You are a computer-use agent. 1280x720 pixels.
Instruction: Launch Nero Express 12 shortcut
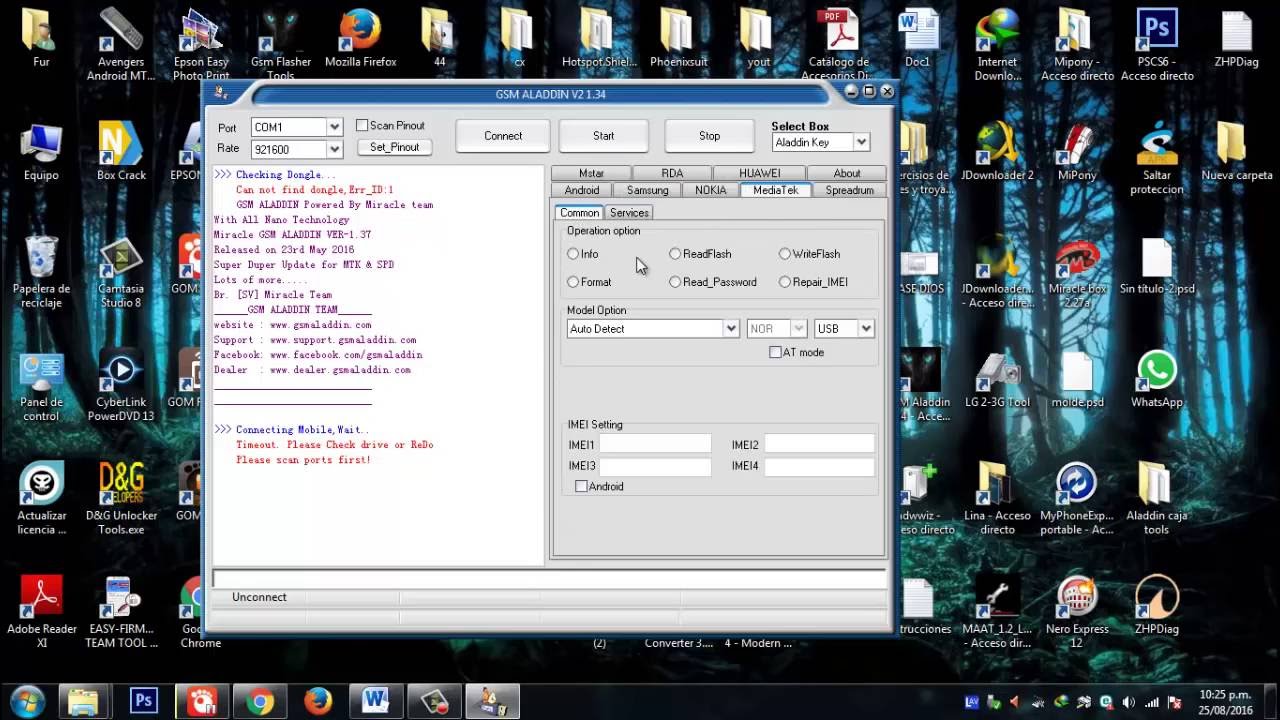(x=1077, y=612)
